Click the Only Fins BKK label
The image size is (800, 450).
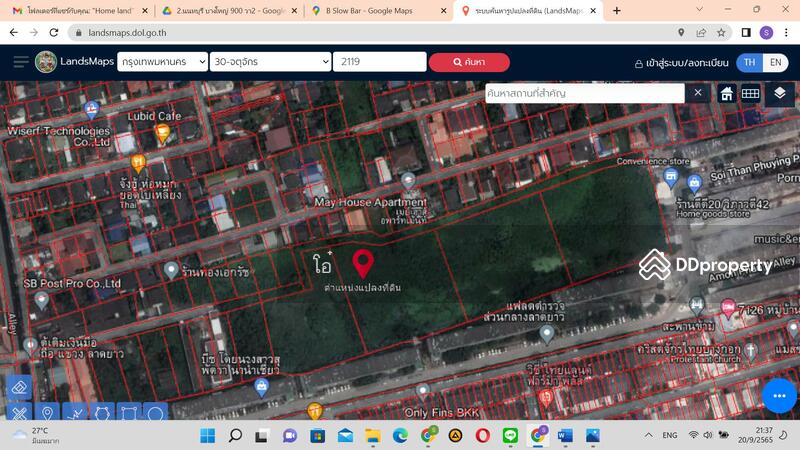[x=441, y=412]
